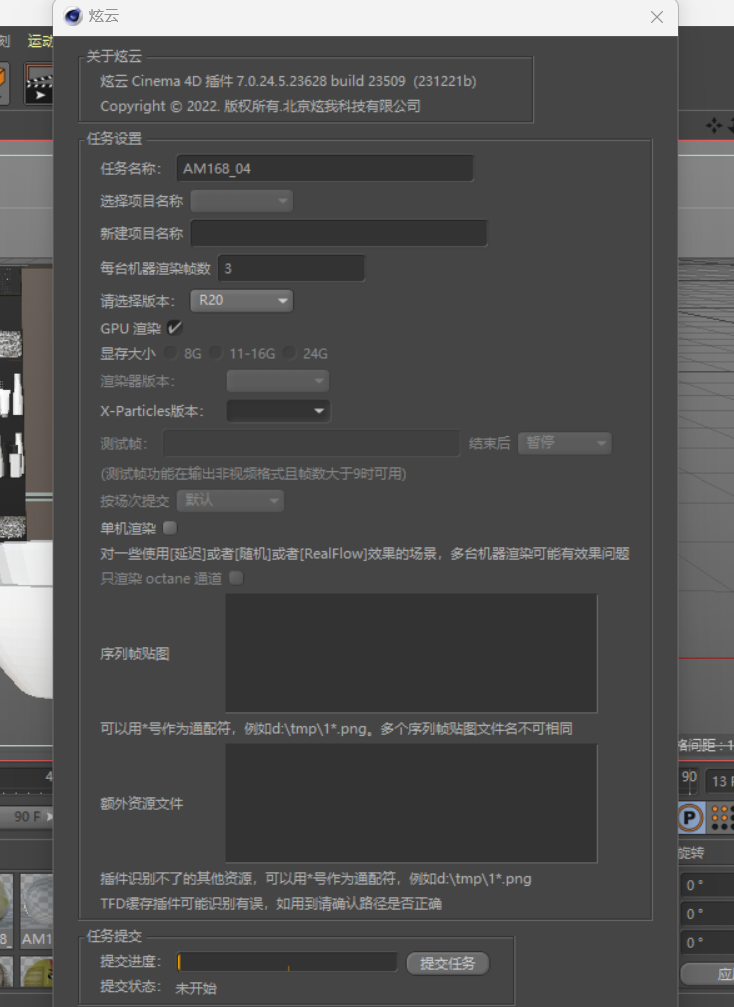Expand the 渲染器版本 dropdown
The image size is (734, 1007).
[x=278, y=381]
